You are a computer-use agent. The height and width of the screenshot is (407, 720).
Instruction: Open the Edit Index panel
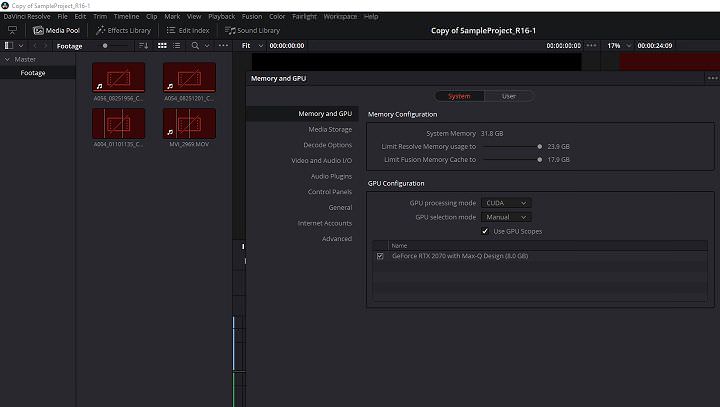(x=188, y=30)
